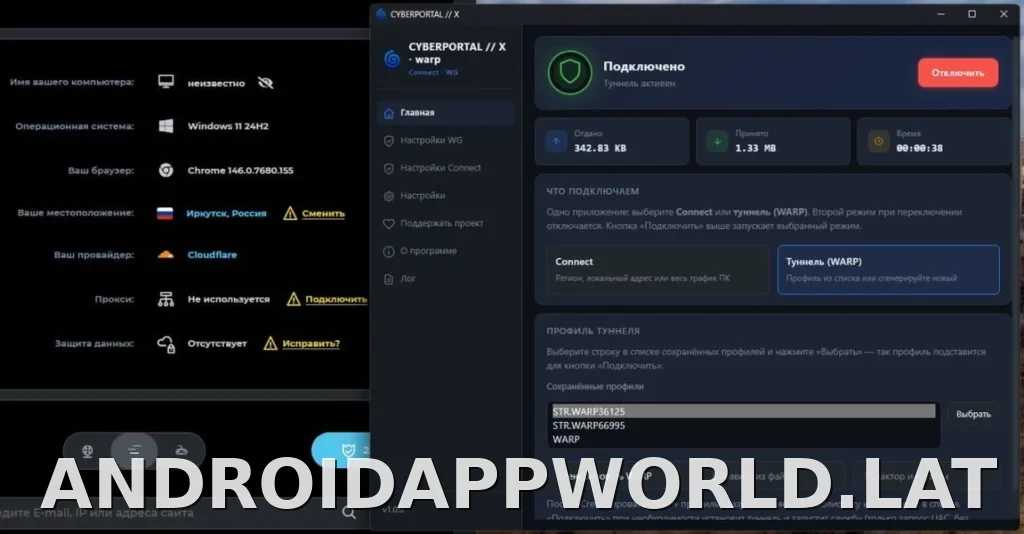1024x534 pixels.
Task: Open Настройки Connect sidebar item
Action: click(x=446, y=168)
